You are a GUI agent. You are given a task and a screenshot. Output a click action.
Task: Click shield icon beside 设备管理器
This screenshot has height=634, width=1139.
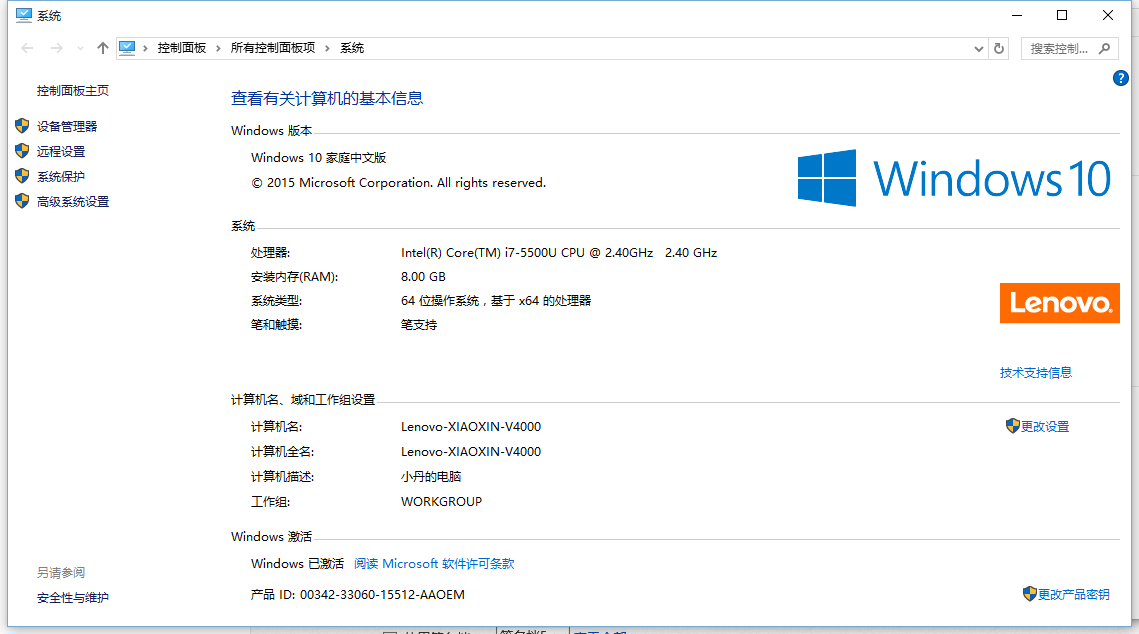23,126
